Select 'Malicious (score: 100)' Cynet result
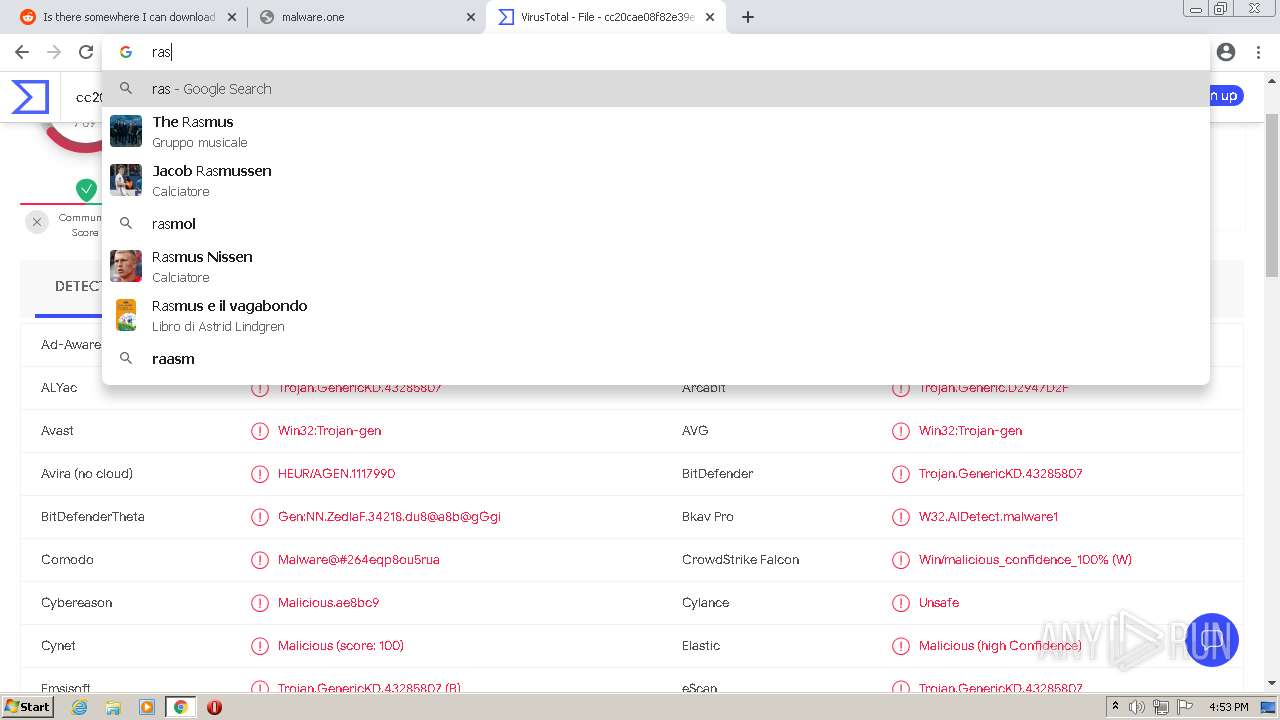 pyautogui.click(x=341, y=646)
